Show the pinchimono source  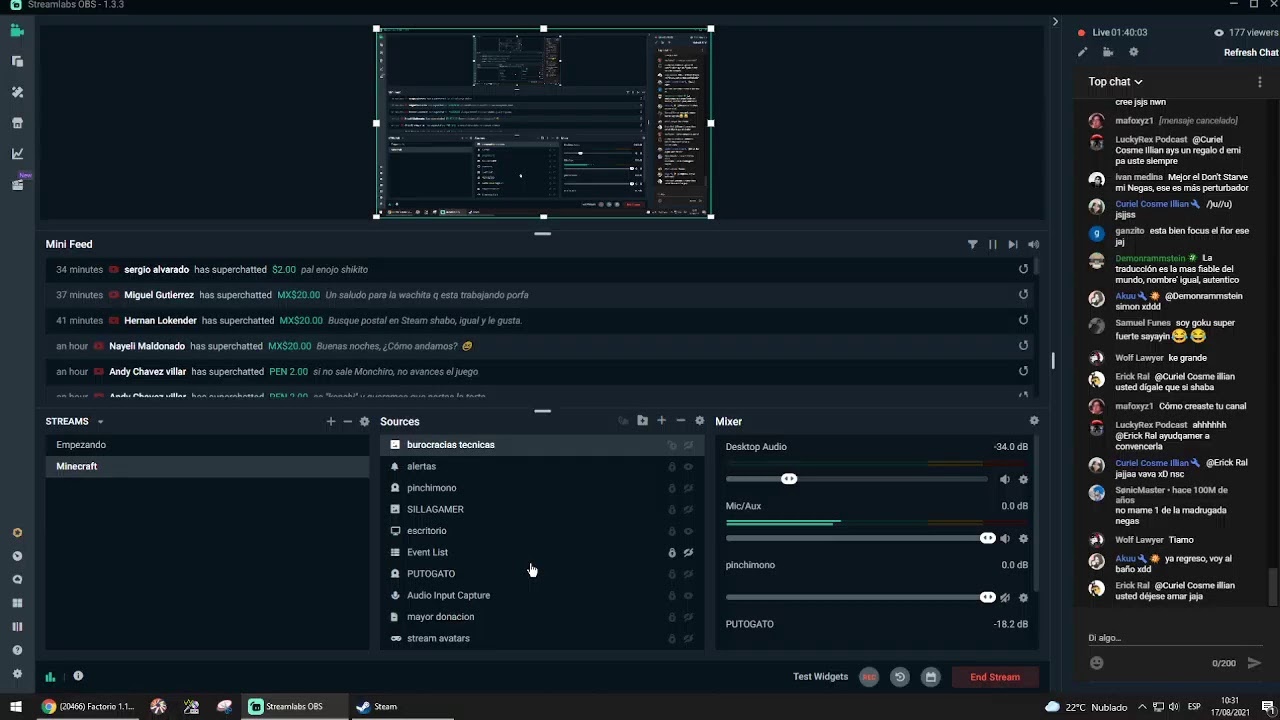point(688,488)
